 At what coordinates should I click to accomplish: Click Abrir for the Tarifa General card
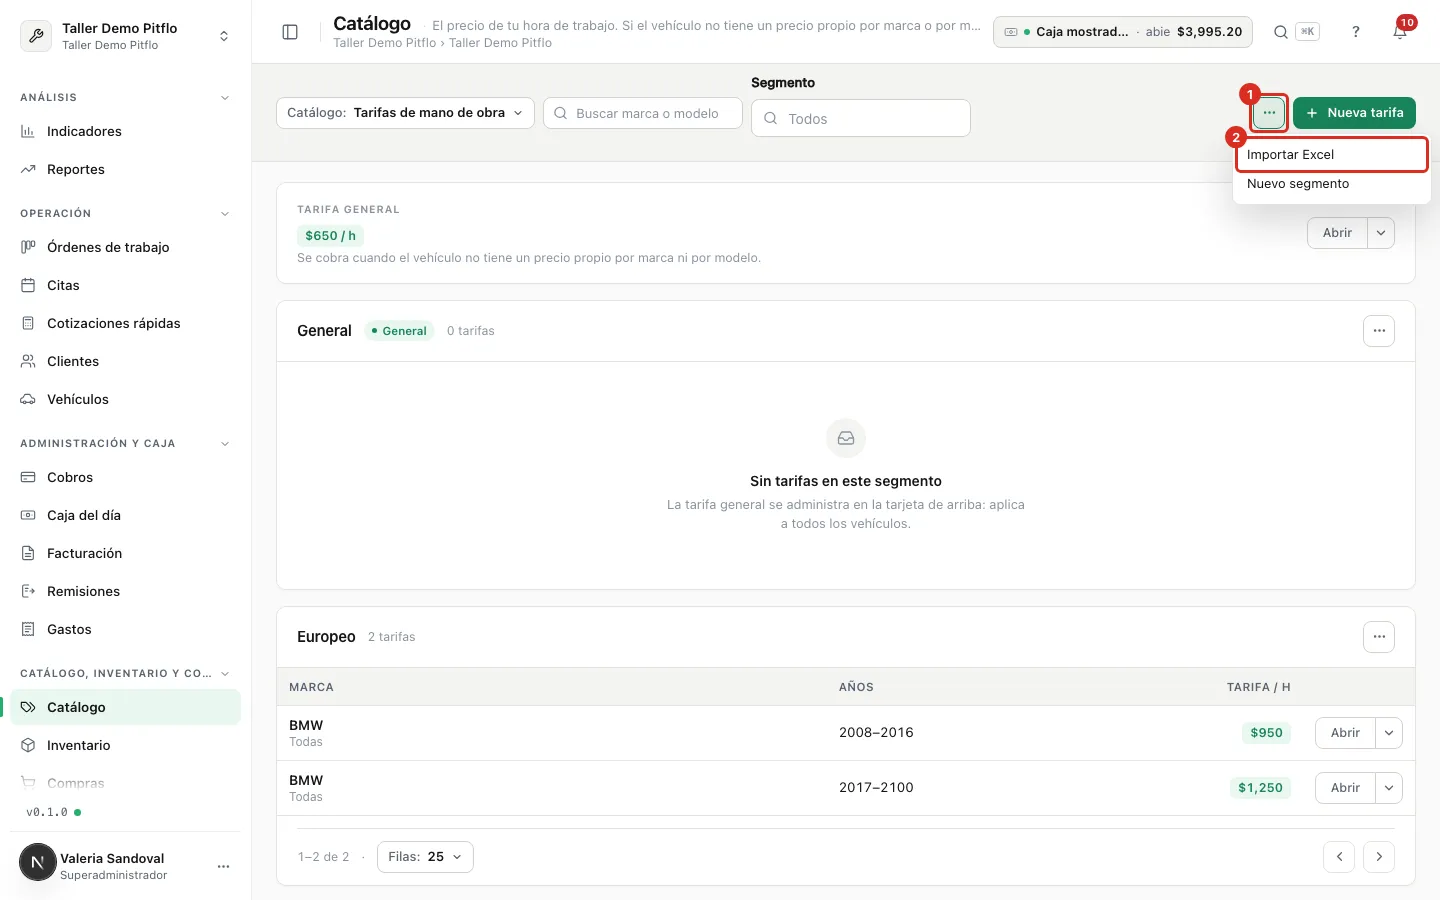point(1337,233)
